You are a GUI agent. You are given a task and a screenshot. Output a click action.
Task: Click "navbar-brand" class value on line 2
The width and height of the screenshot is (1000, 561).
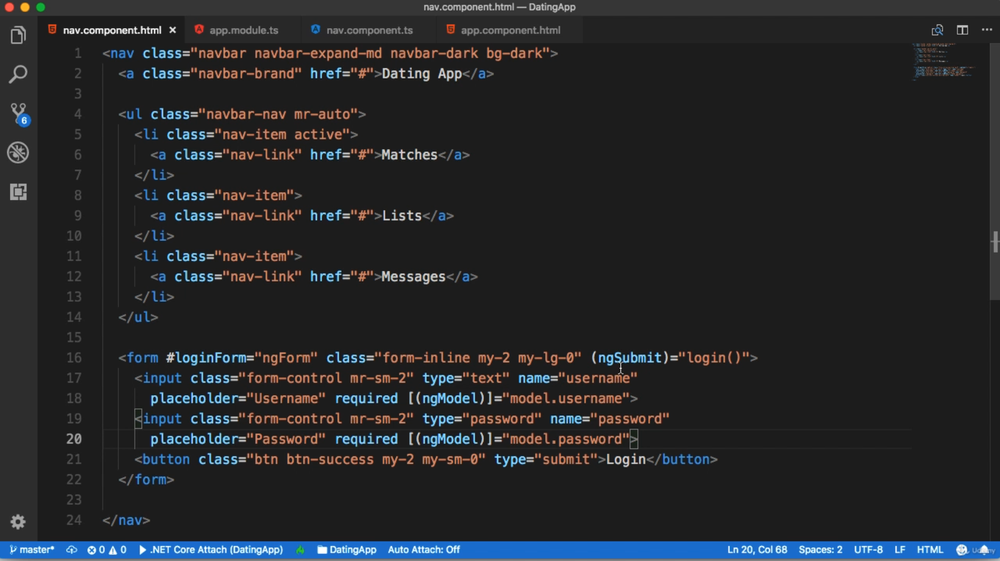coord(246,73)
